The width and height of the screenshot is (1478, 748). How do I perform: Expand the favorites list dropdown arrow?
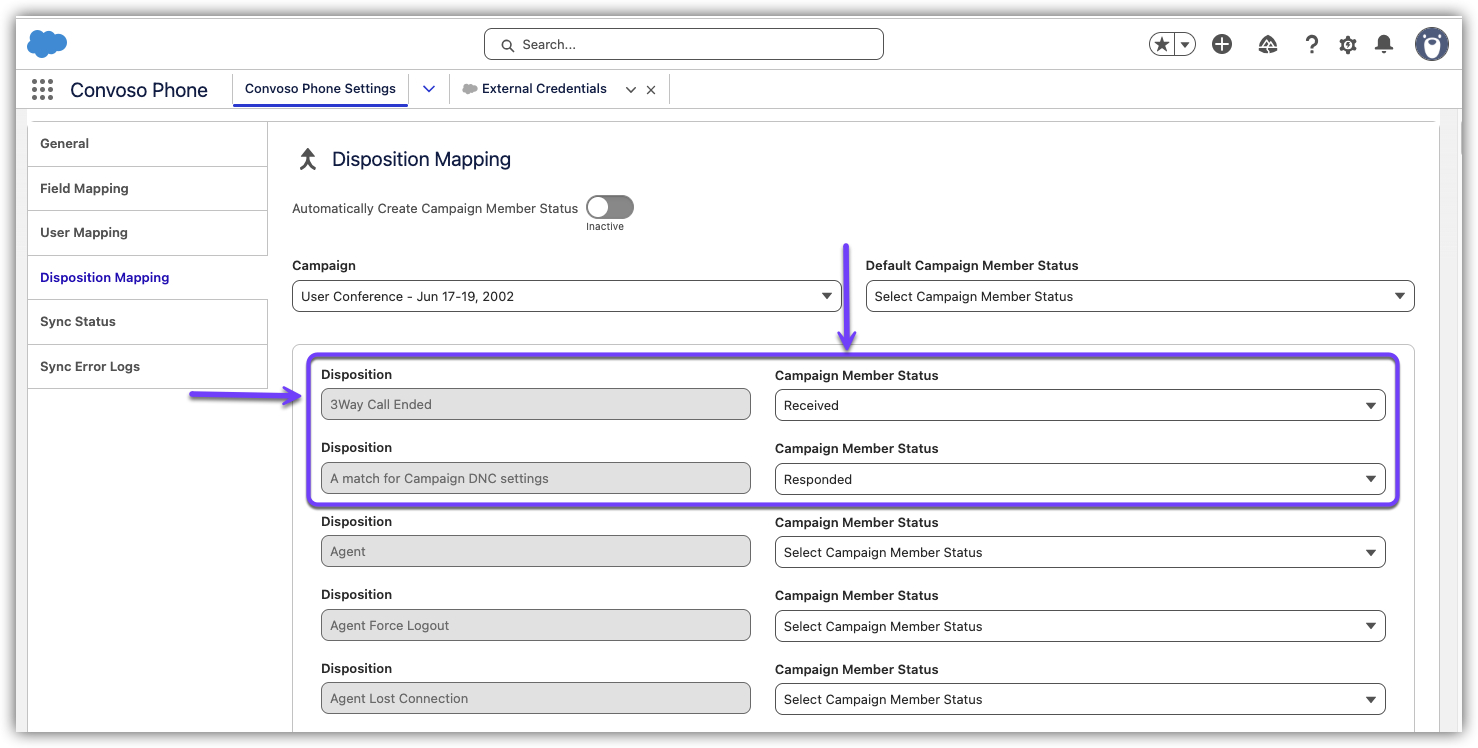(x=1185, y=44)
